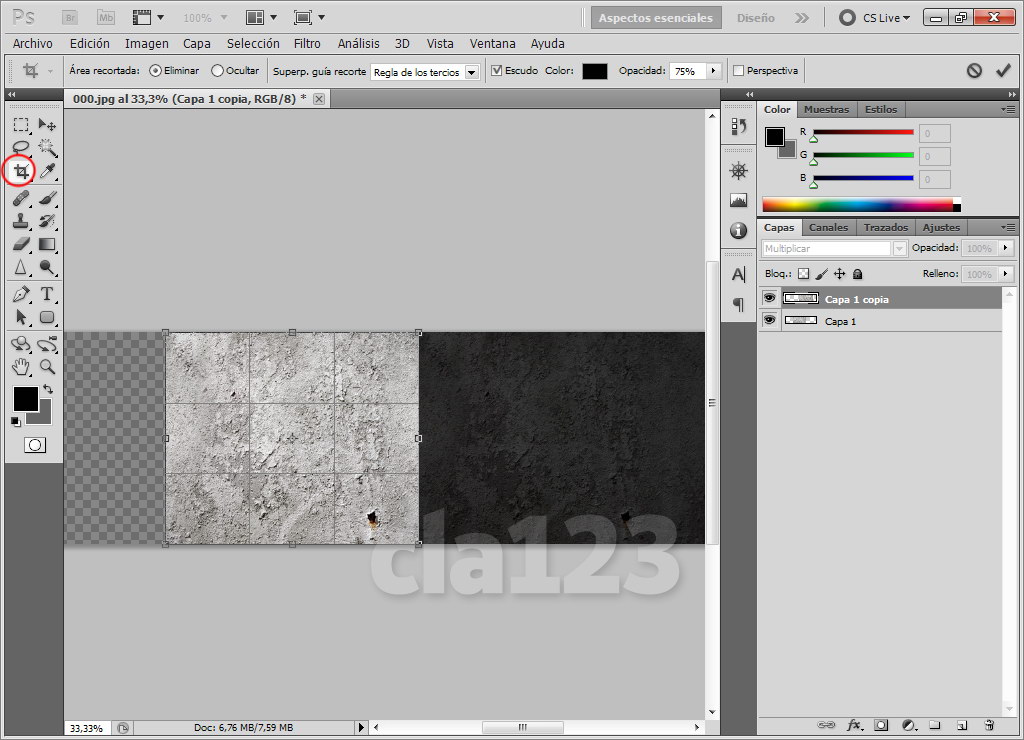Screen dimensions: 1024x740
Task: Select the Rounded Rectangle shape tool
Action: click(47, 317)
